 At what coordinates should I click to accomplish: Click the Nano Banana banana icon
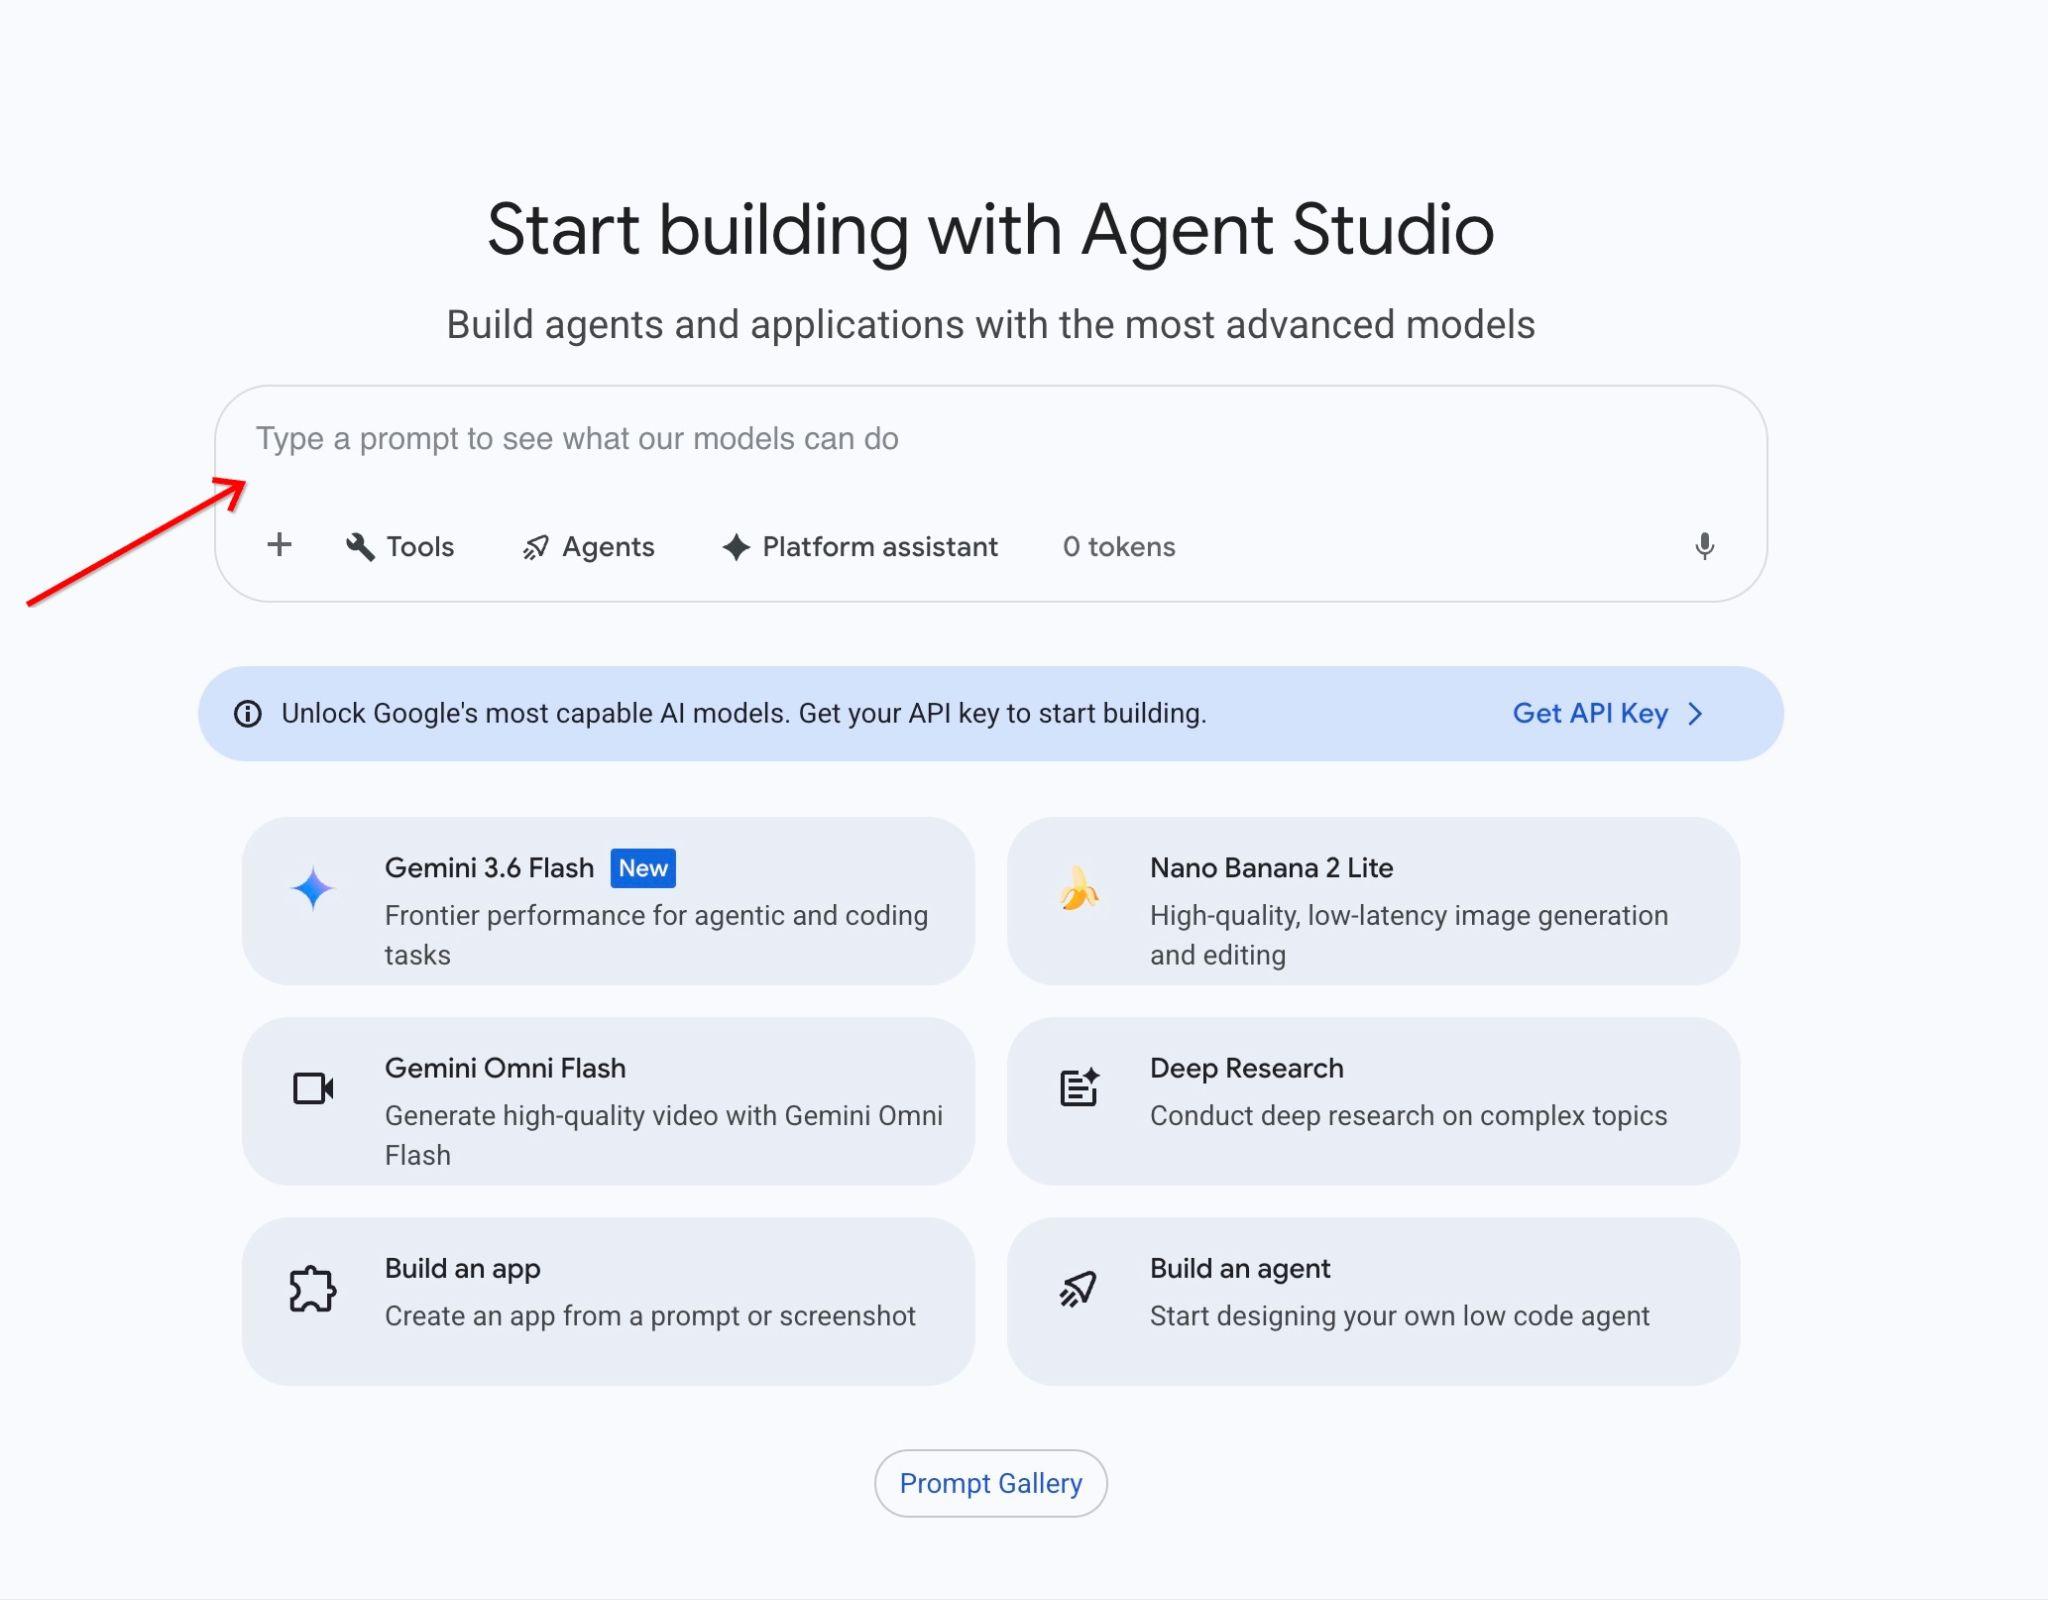click(x=1079, y=888)
